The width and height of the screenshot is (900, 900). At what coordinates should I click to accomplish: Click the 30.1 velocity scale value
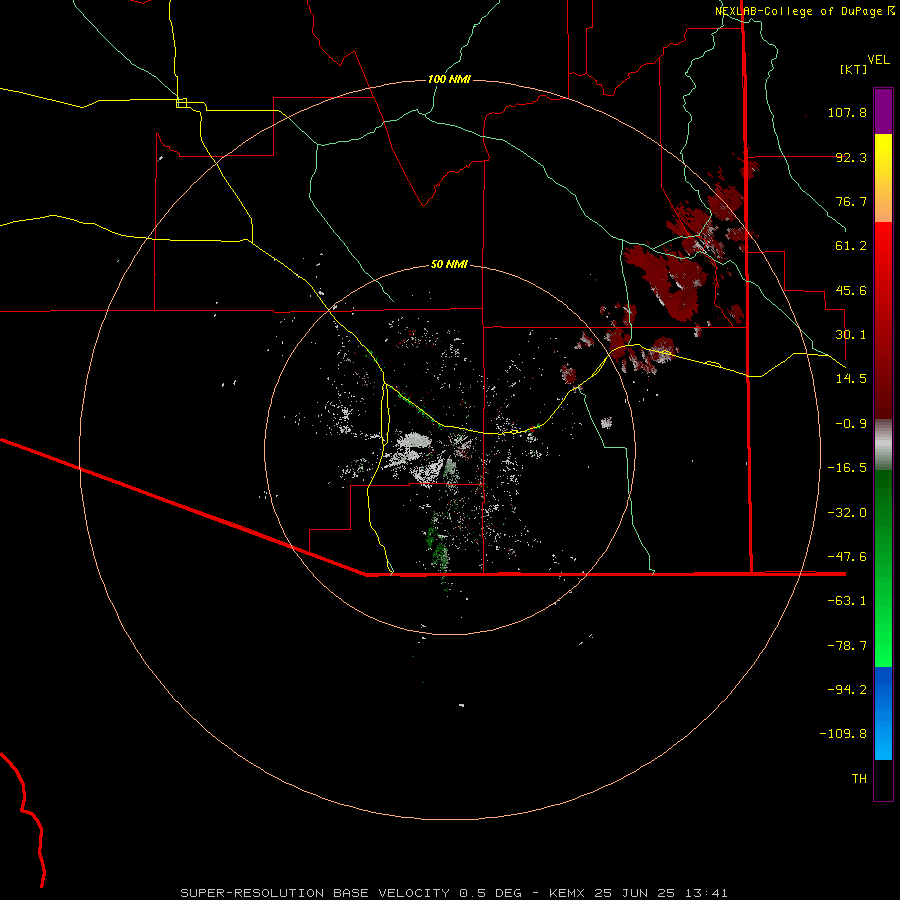coord(851,335)
